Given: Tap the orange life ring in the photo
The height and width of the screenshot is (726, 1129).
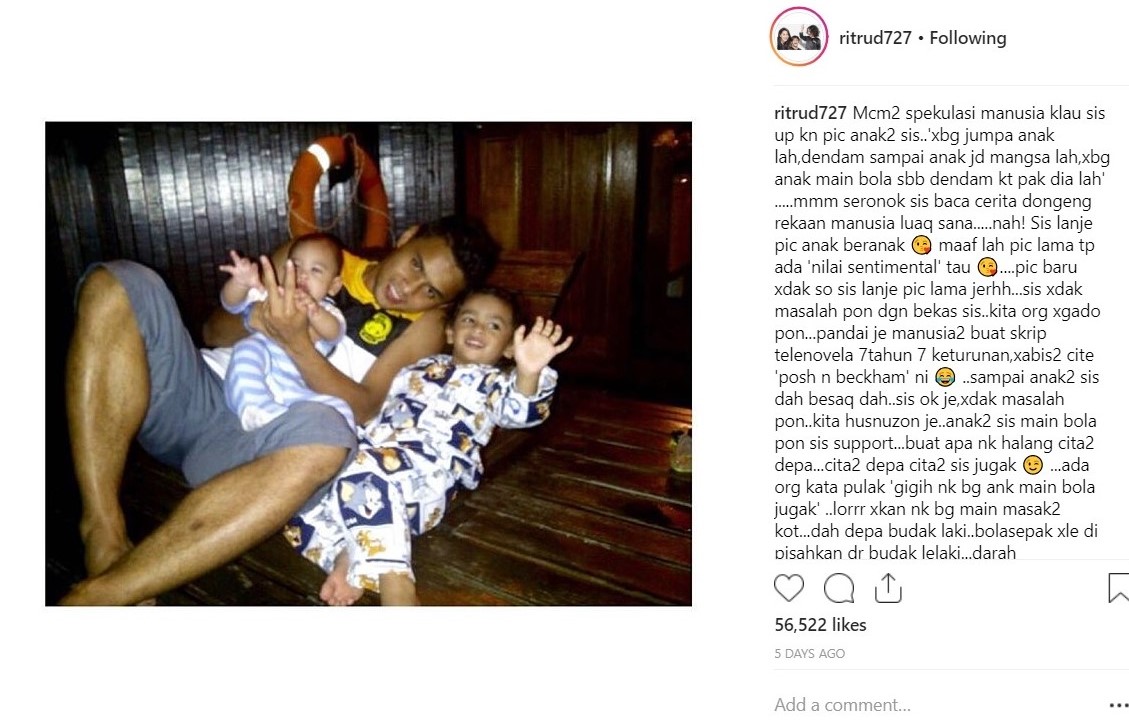Looking at the screenshot, I should click(x=338, y=191).
